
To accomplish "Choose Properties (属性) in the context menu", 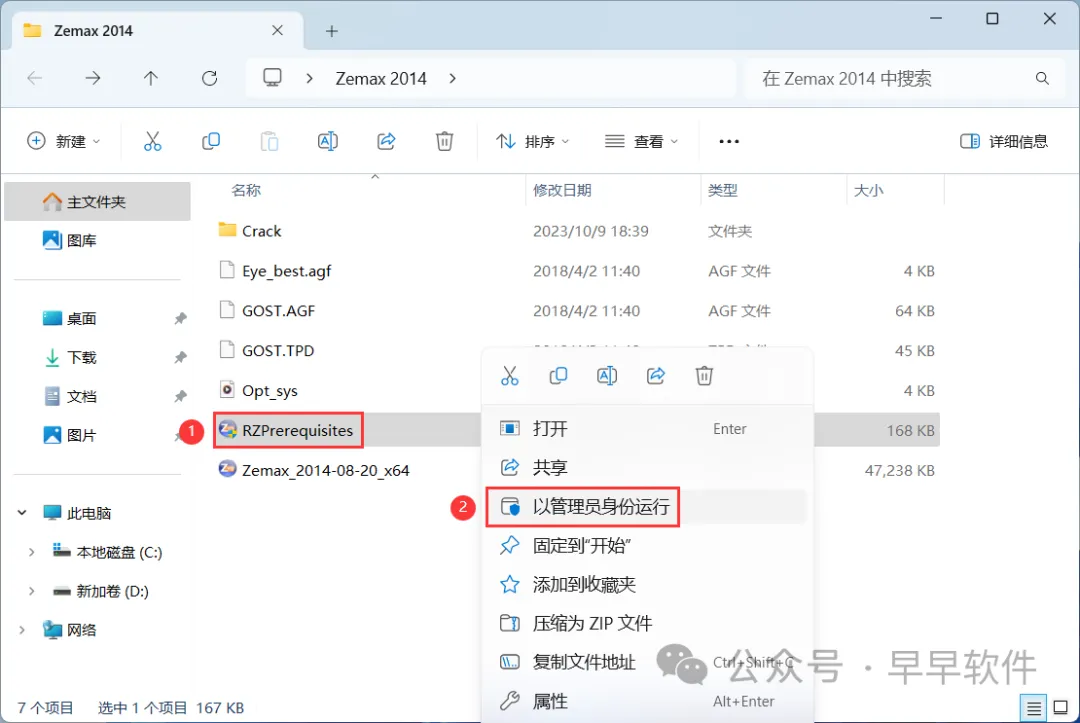I will tap(646, 702).
